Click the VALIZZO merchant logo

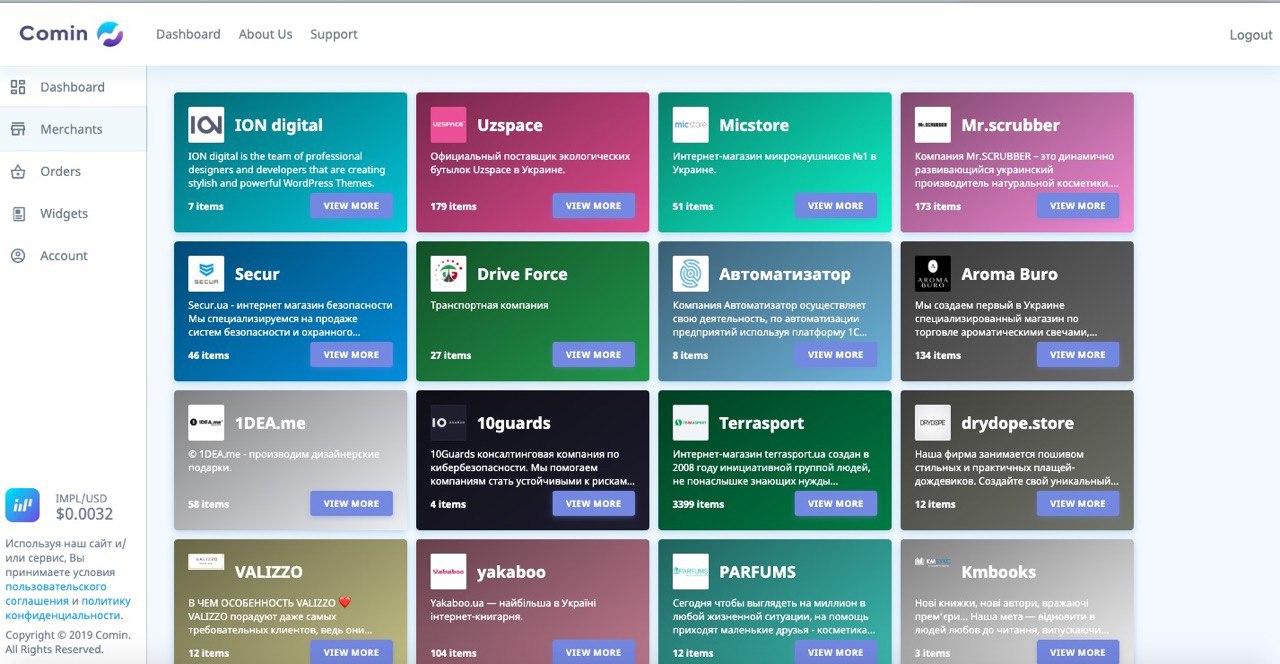pyautogui.click(x=206, y=562)
